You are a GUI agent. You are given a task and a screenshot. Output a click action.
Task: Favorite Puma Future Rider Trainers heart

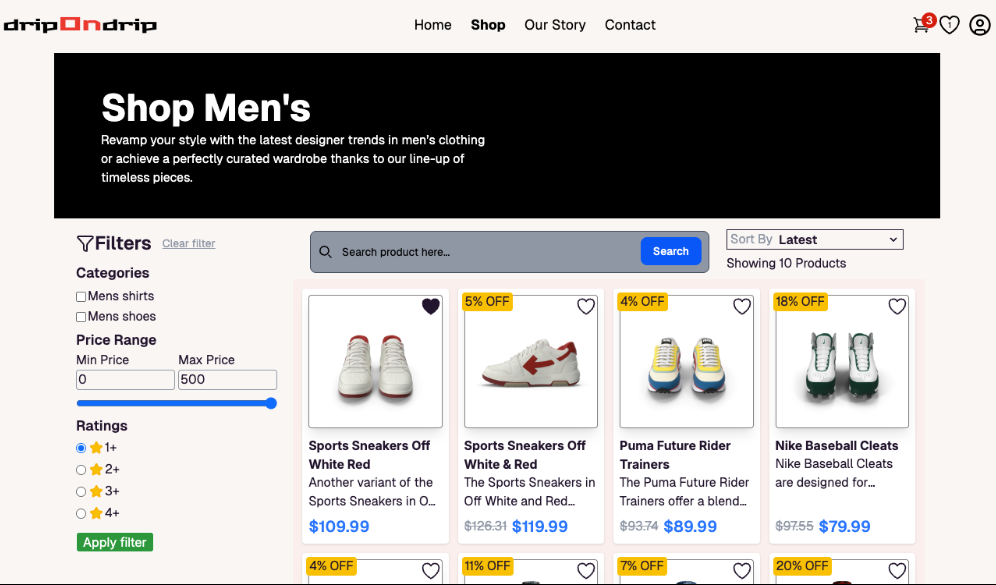(741, 306)
